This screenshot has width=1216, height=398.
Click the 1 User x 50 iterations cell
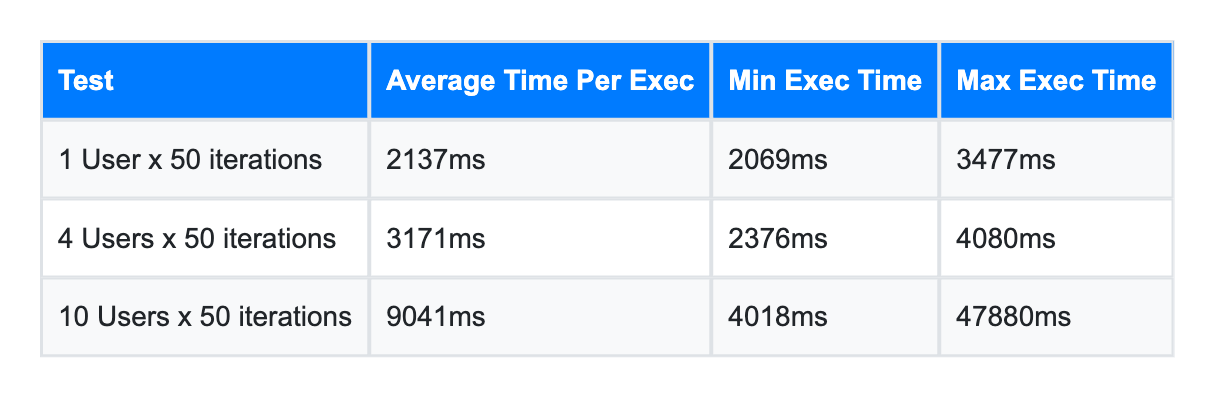tap(205, 159)
